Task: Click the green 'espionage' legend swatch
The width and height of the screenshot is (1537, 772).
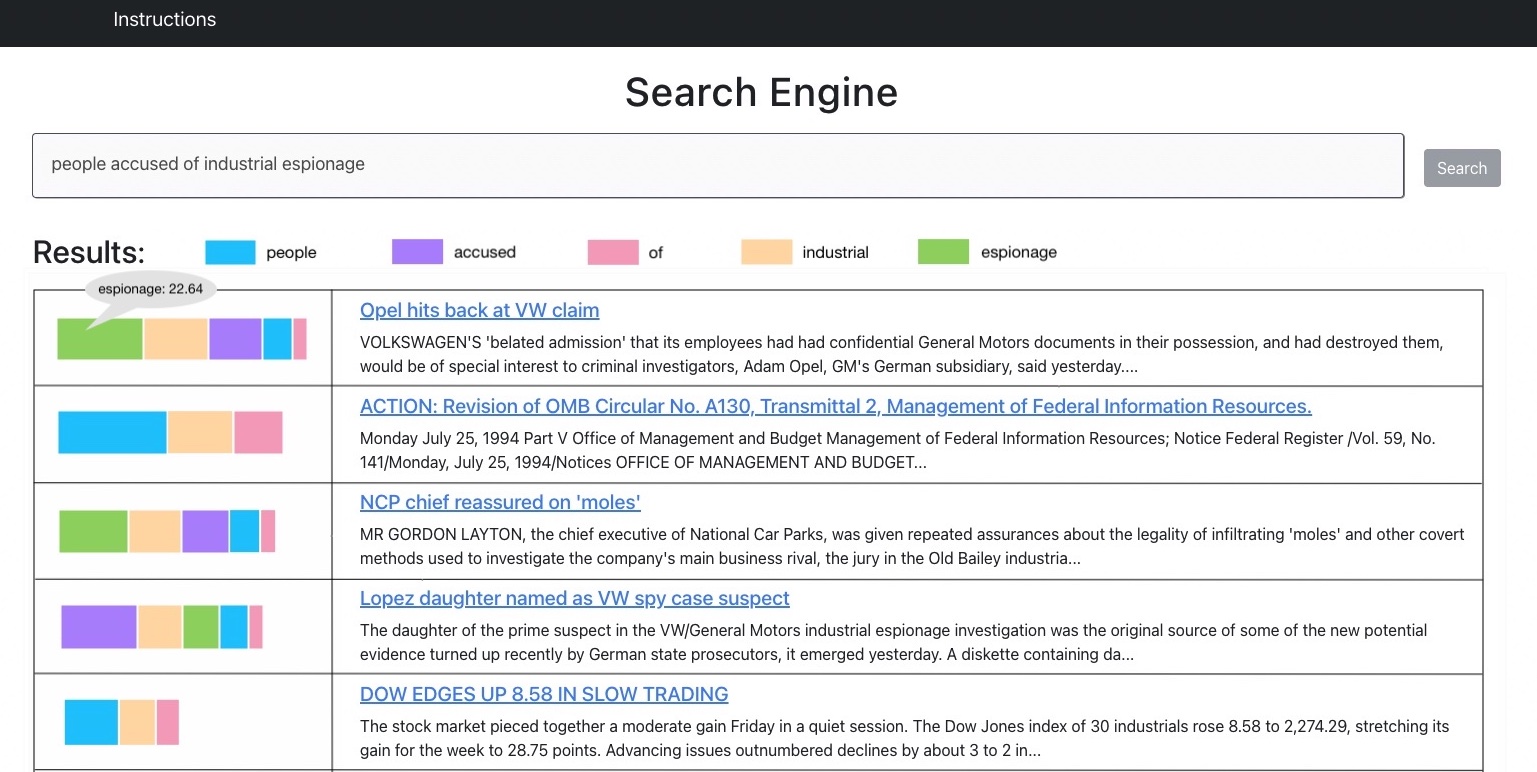Action: (943, 252)
